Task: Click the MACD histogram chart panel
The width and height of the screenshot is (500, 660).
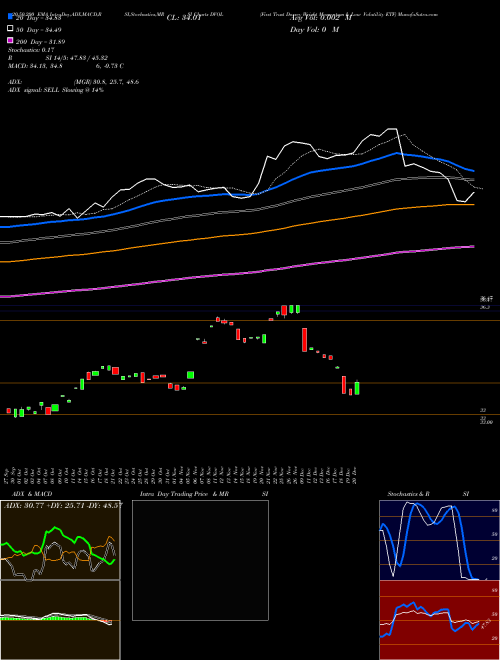Action: (60, 620)
